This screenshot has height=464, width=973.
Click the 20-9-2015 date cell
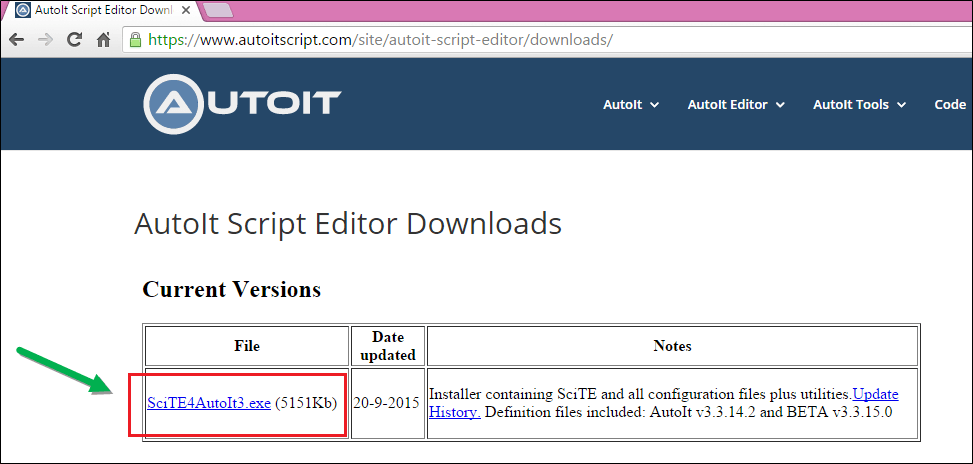click(x=388, y=403)
